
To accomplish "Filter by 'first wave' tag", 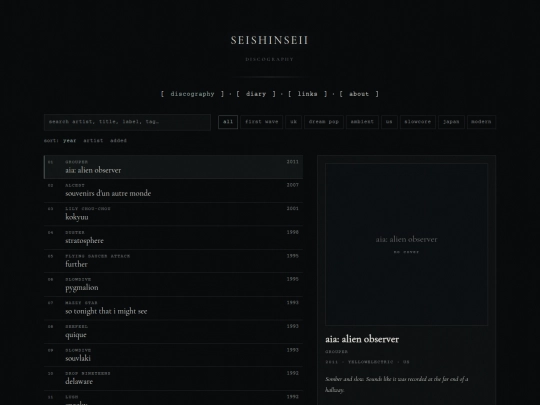I will (261, 122).
